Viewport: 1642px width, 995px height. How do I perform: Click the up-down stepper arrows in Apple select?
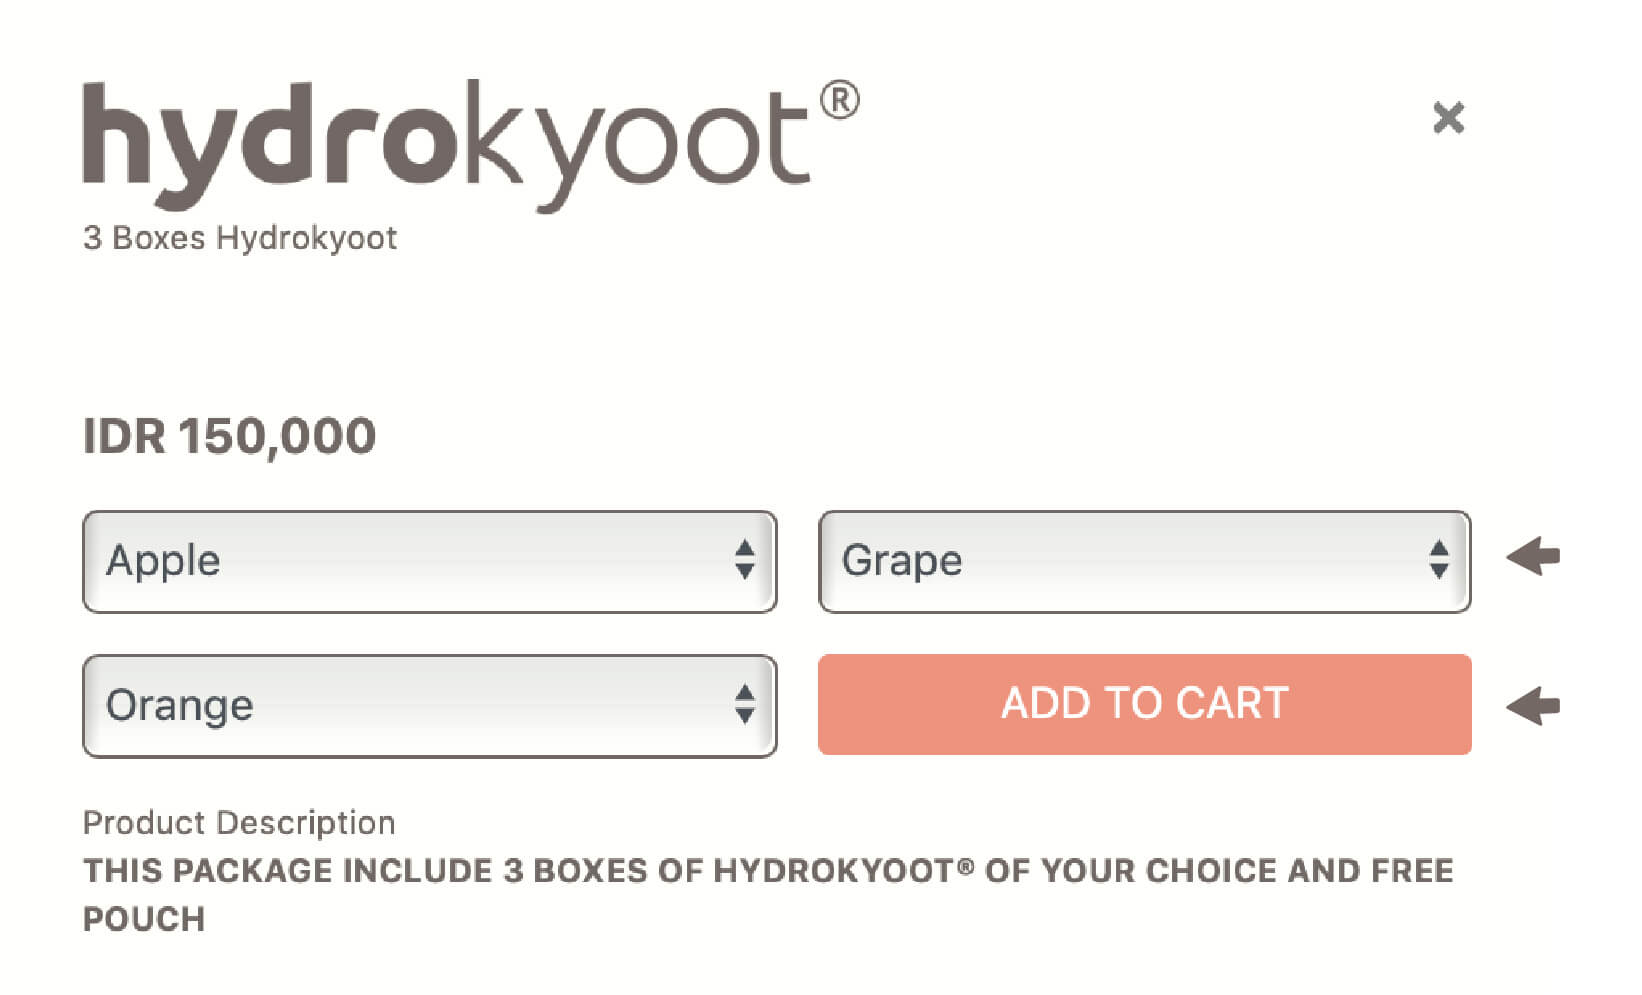(x=744, y=560)
